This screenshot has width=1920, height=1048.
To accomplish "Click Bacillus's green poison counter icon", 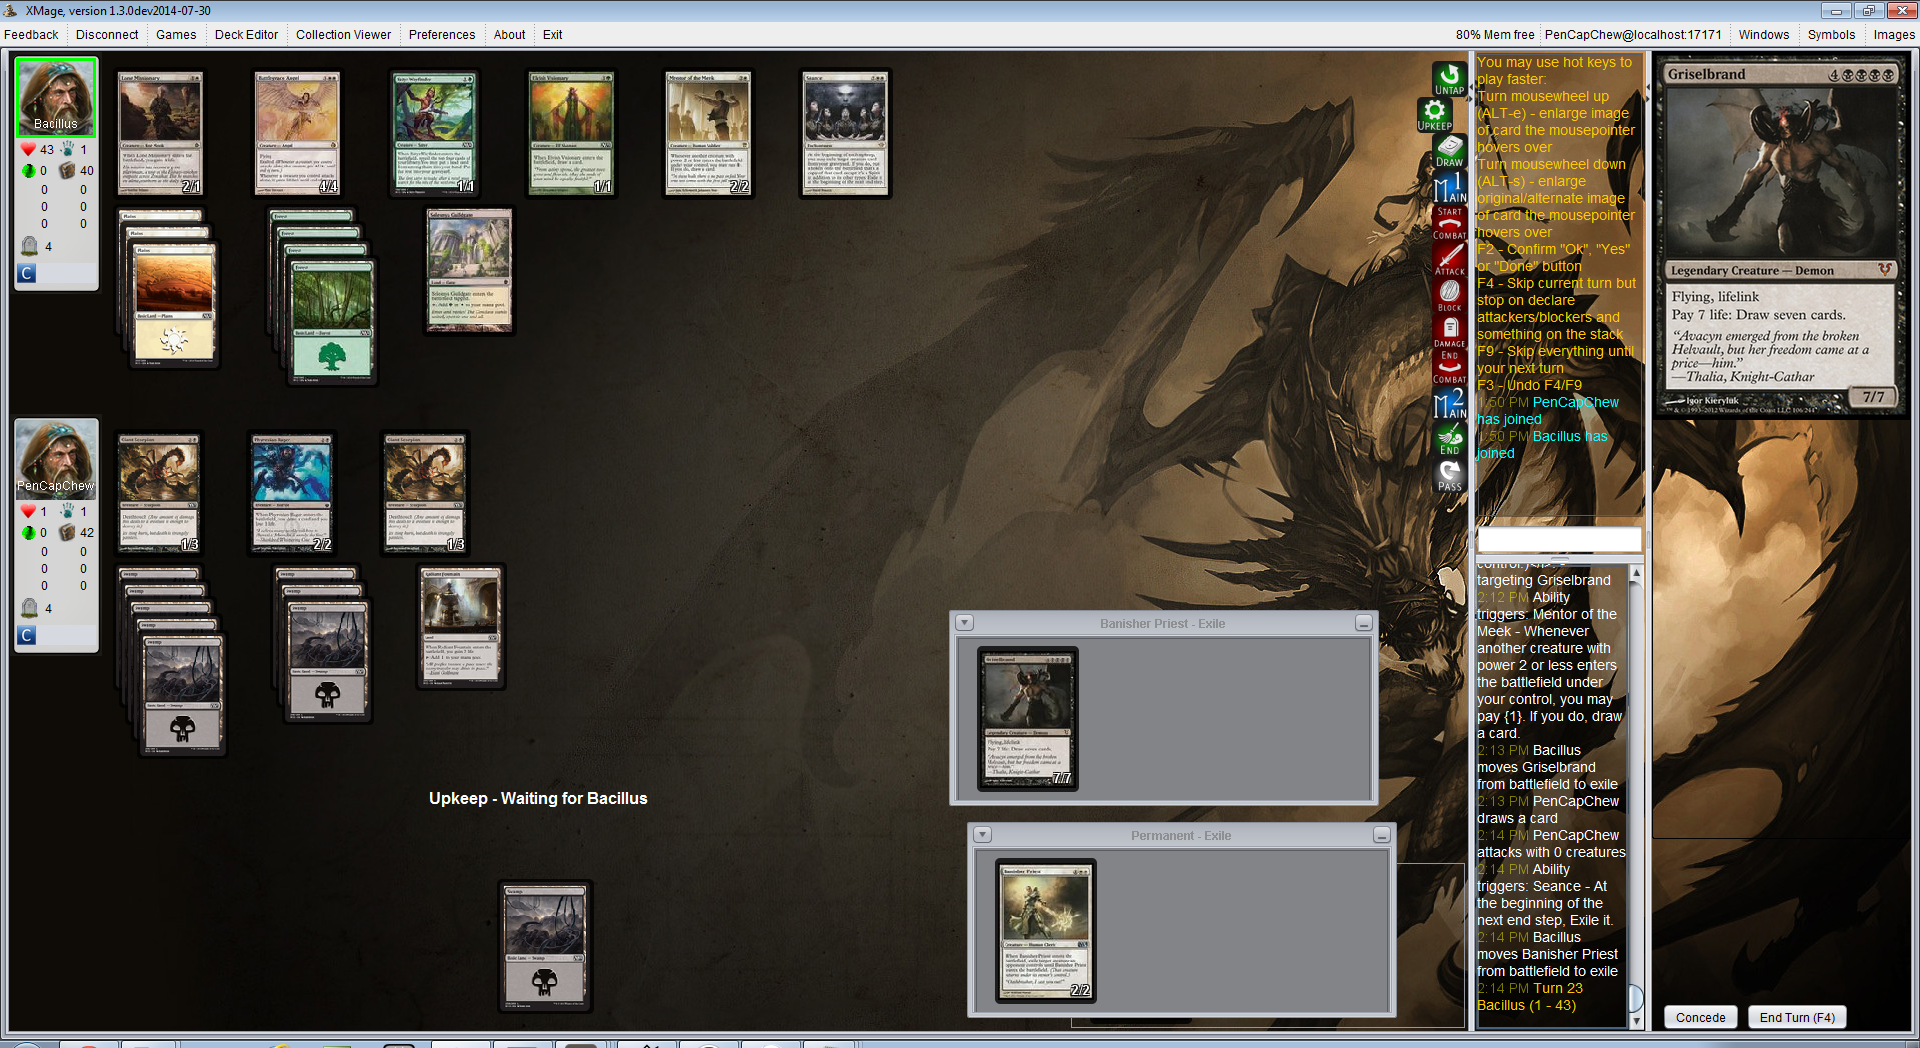I will pyautogui.click(x=28, y=171).
